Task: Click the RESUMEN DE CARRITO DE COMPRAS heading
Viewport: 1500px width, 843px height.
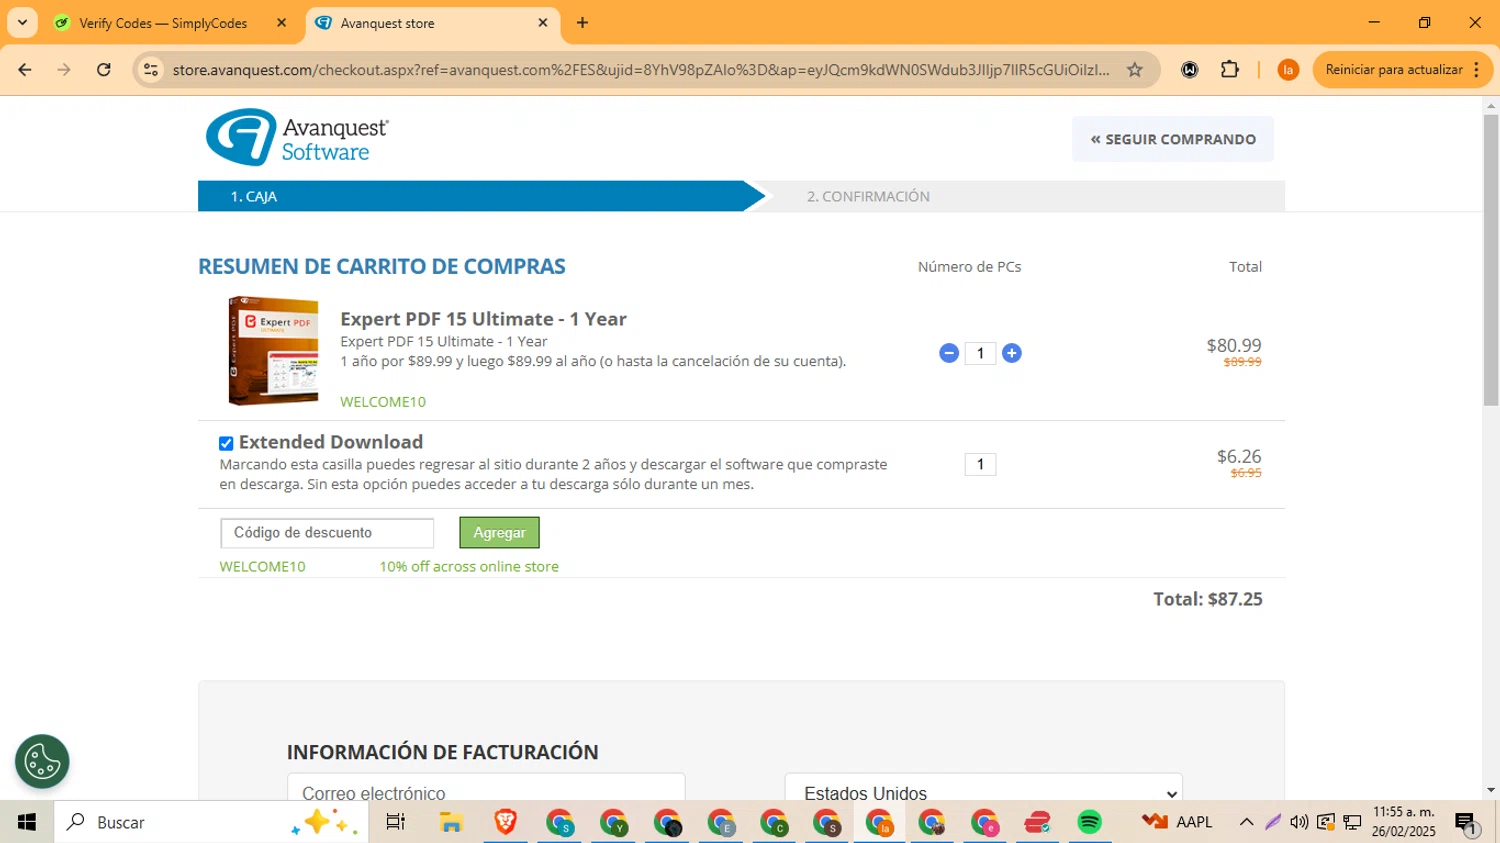Action: tap(382, 267)
